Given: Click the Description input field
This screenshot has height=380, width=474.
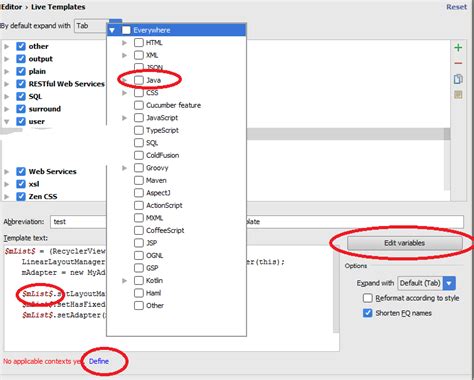Looking at the screenshot, I should [x=355, y=222].
